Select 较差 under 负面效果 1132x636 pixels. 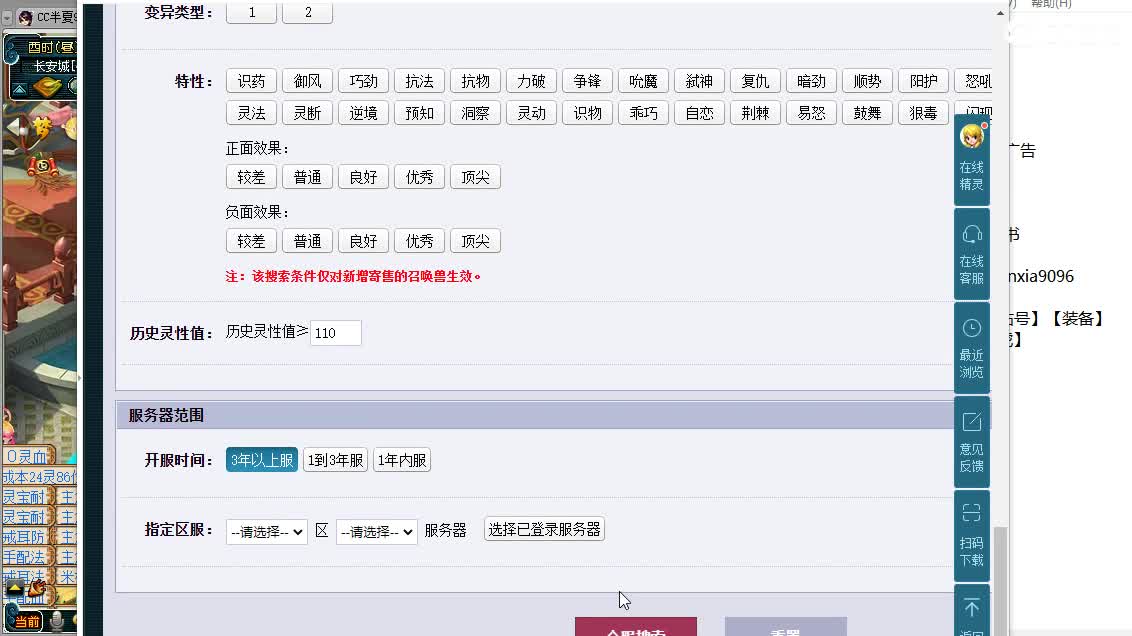coord(251,240)
